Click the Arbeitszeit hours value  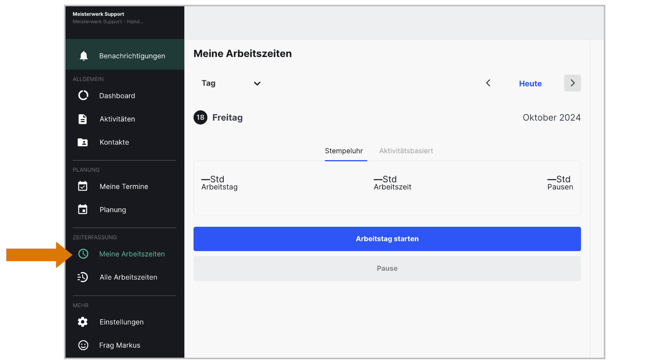point(385,179)
